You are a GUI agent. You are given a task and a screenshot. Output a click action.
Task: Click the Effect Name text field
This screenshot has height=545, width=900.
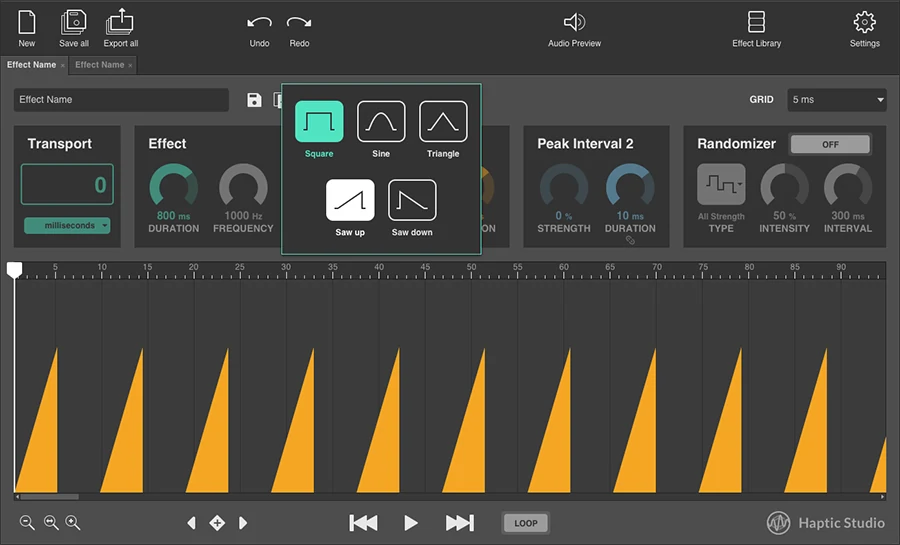pos(121,100)
